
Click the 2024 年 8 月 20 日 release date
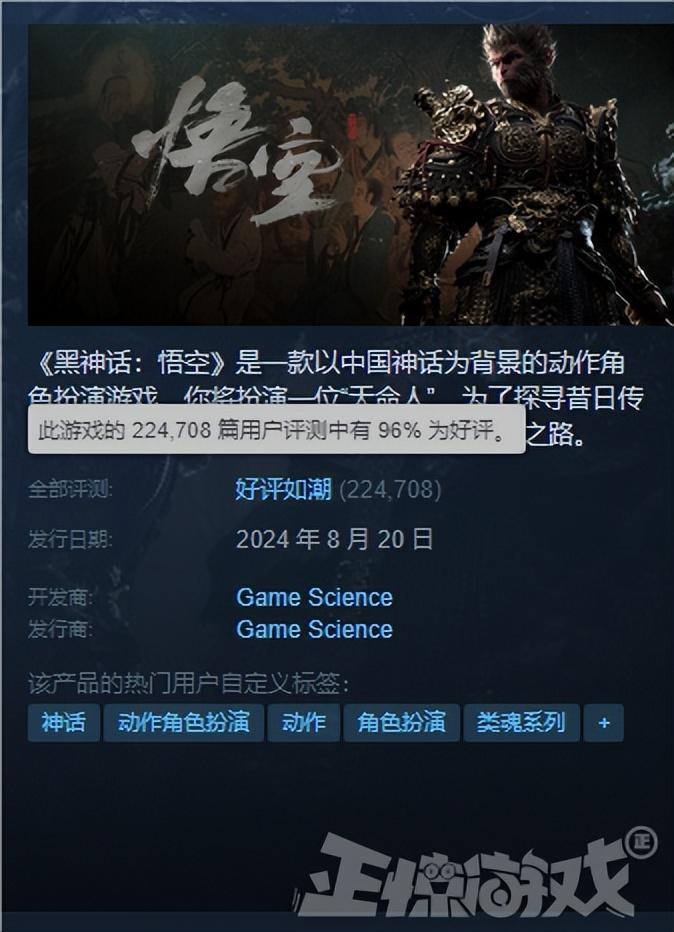coord(335,539)
